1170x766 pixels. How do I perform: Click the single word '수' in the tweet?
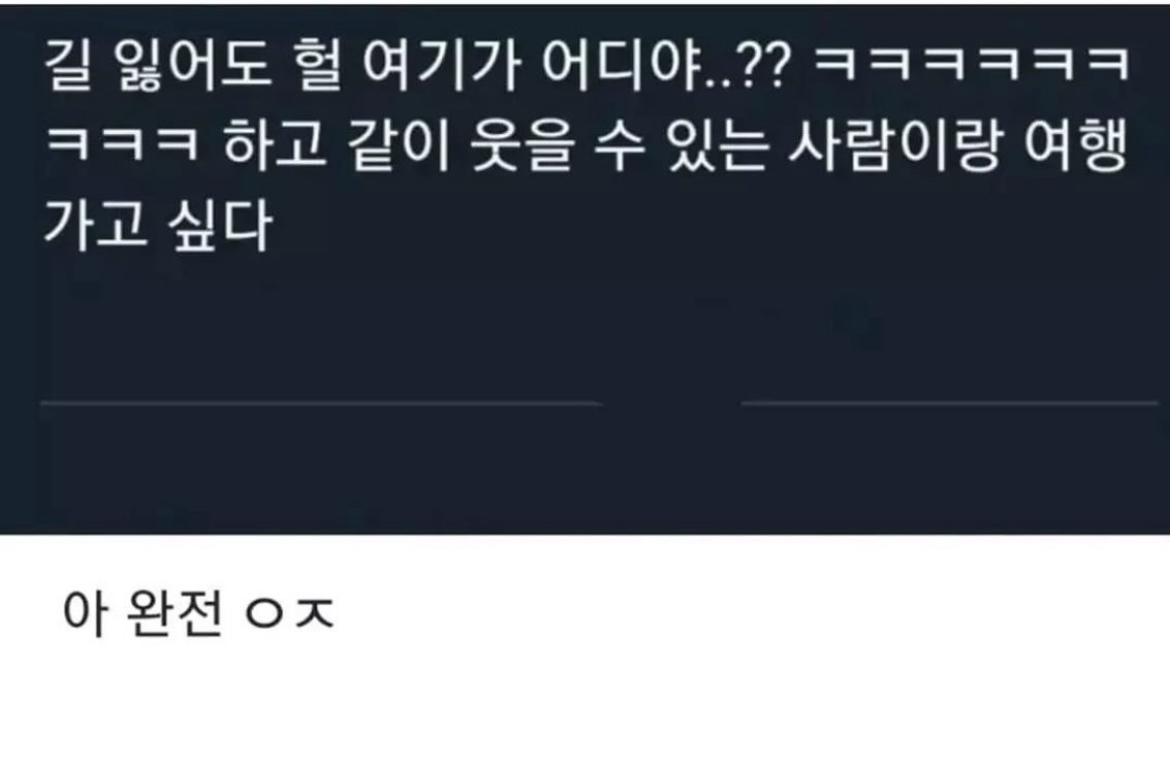621,145
